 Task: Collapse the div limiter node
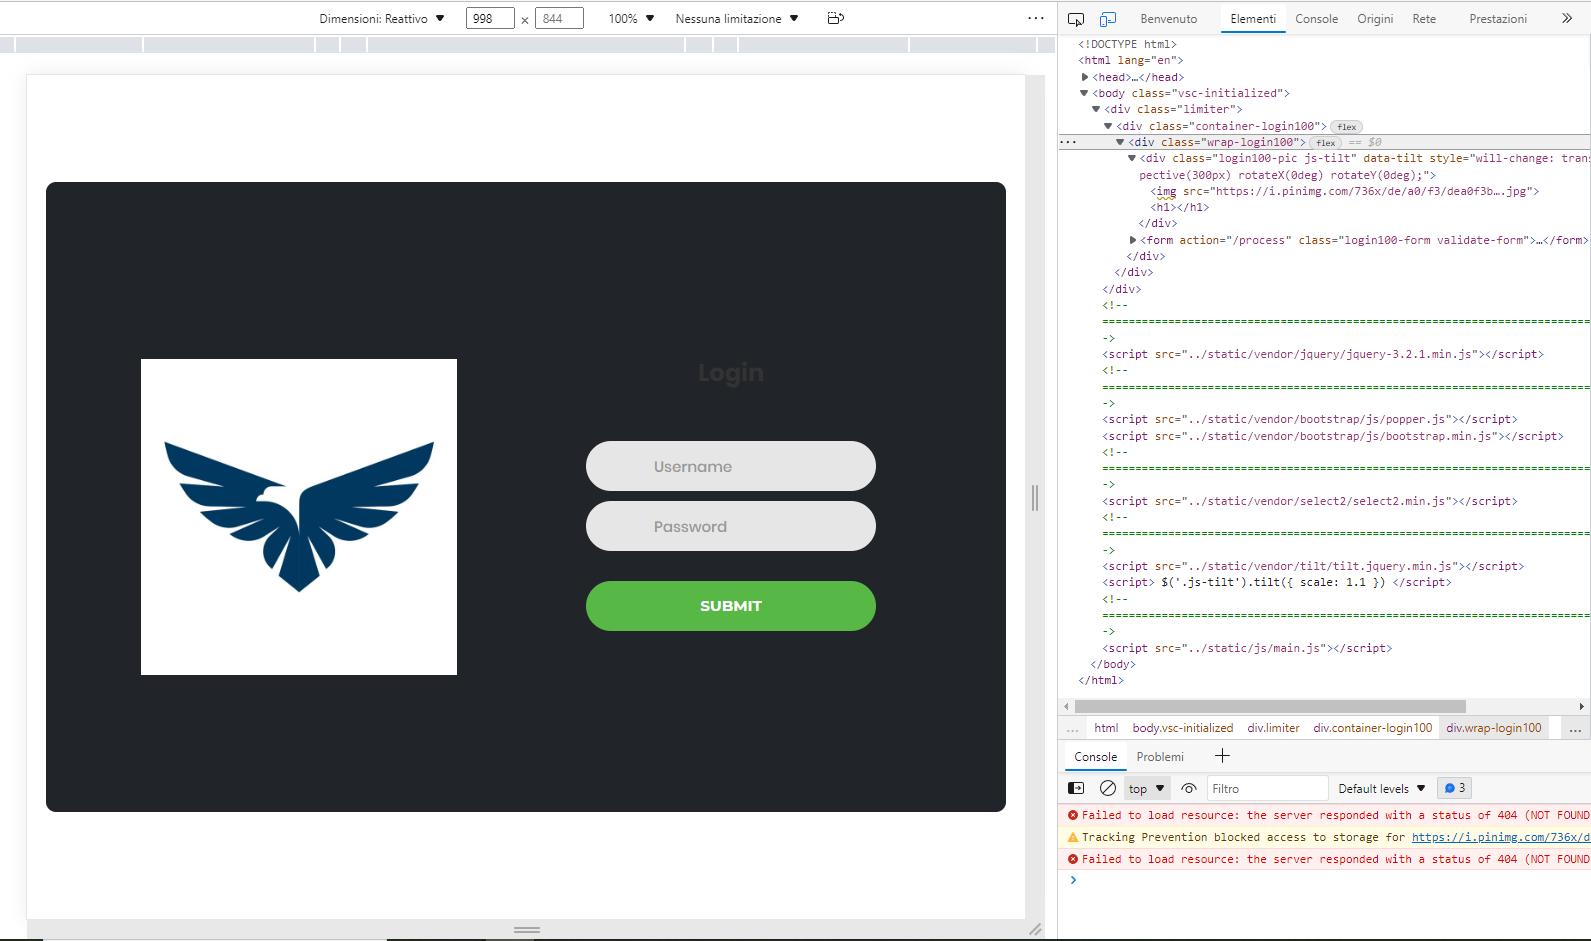pos(1096,109)
